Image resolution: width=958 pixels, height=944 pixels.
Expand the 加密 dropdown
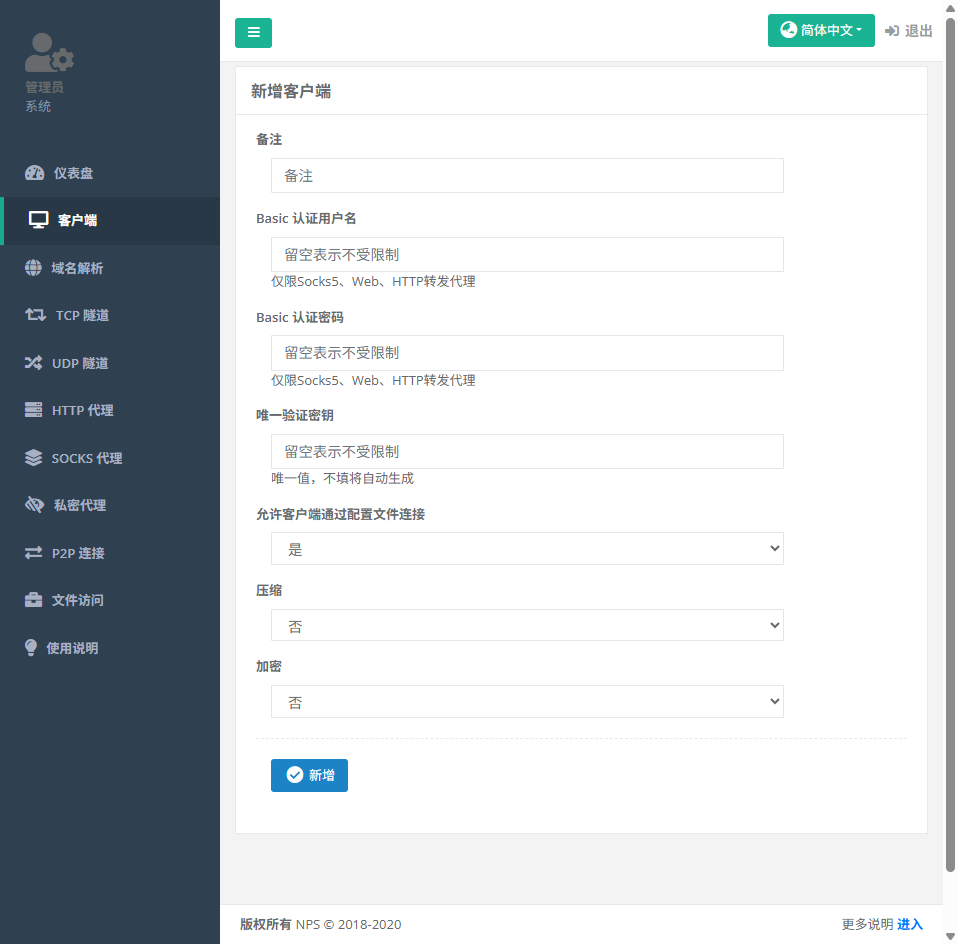click(527, 701)
